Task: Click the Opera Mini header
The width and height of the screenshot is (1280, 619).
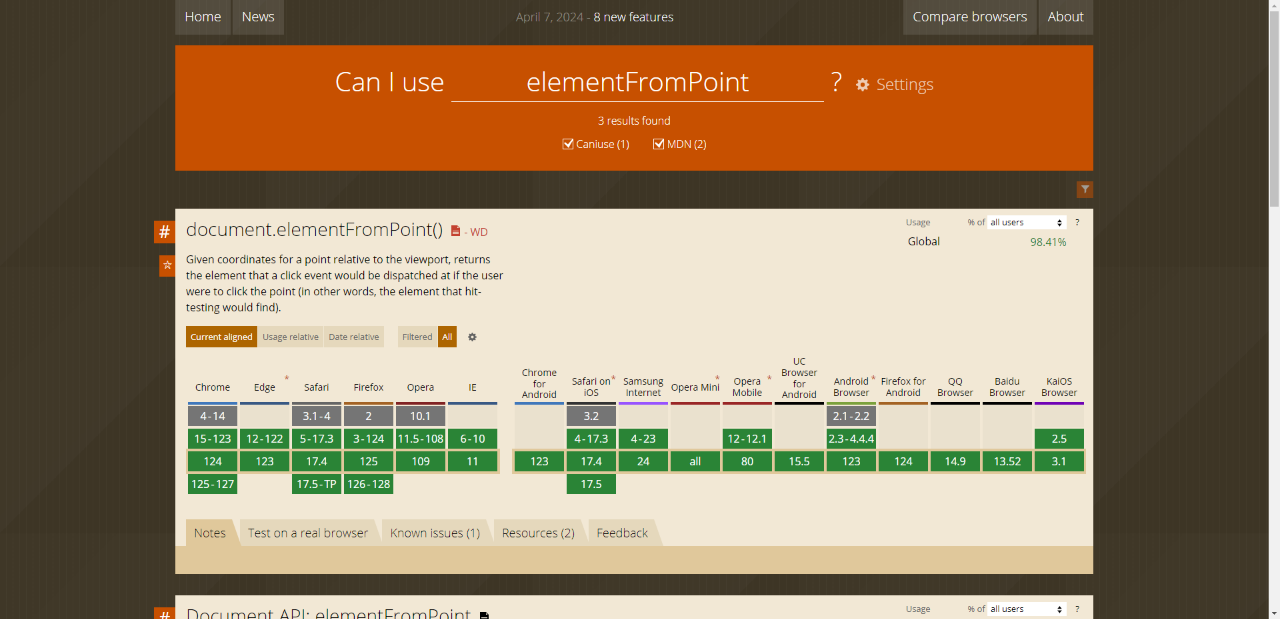Action: 695,388
